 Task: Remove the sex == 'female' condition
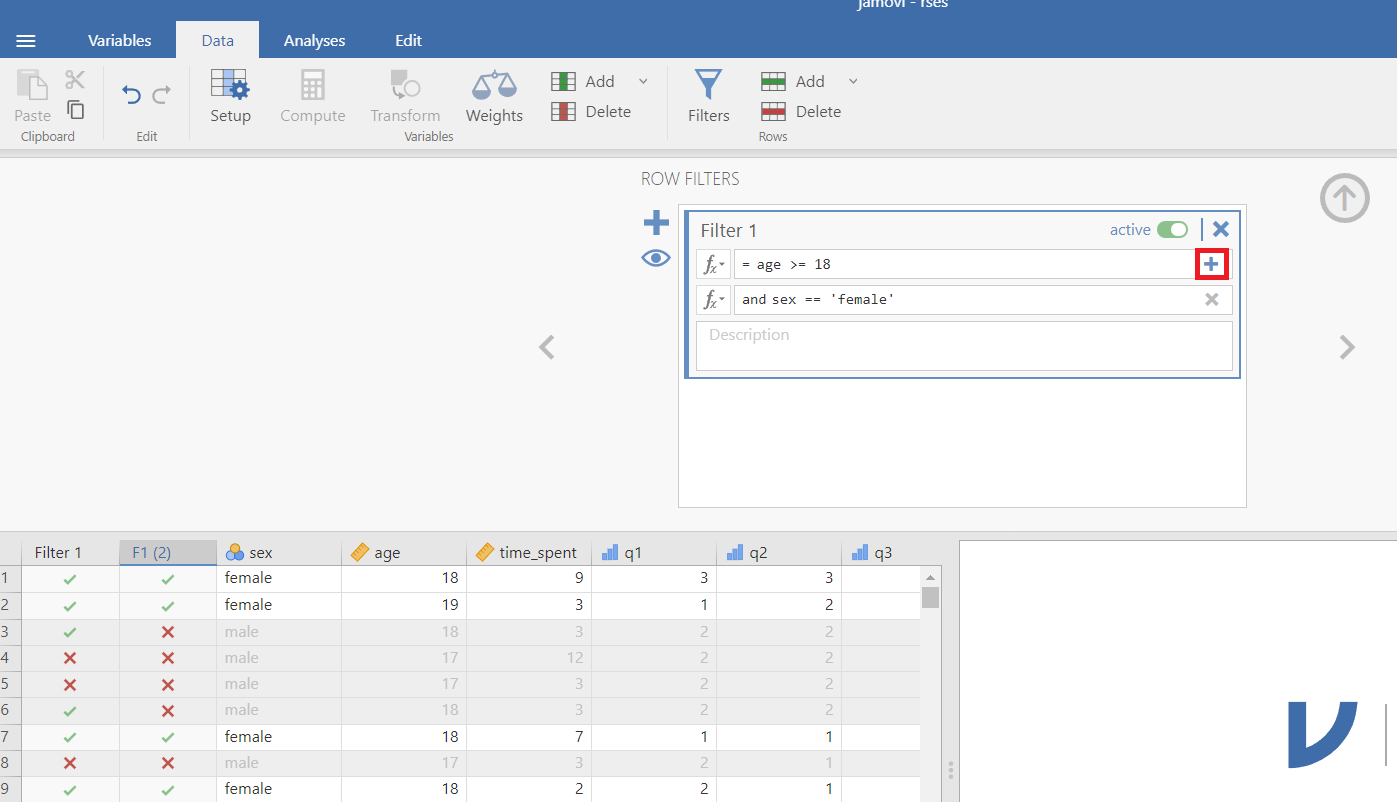(1211, 299)
